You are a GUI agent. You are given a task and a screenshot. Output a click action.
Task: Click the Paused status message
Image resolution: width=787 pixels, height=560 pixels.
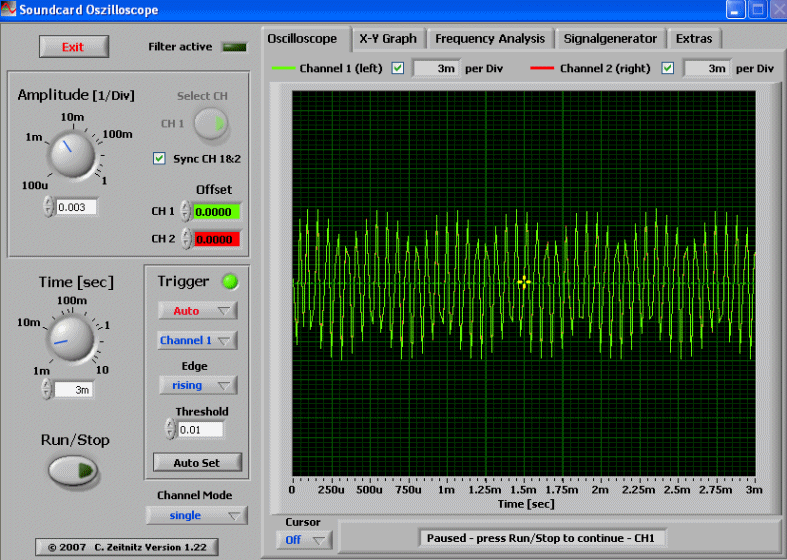pyautogui.click(x=542, y=538)
